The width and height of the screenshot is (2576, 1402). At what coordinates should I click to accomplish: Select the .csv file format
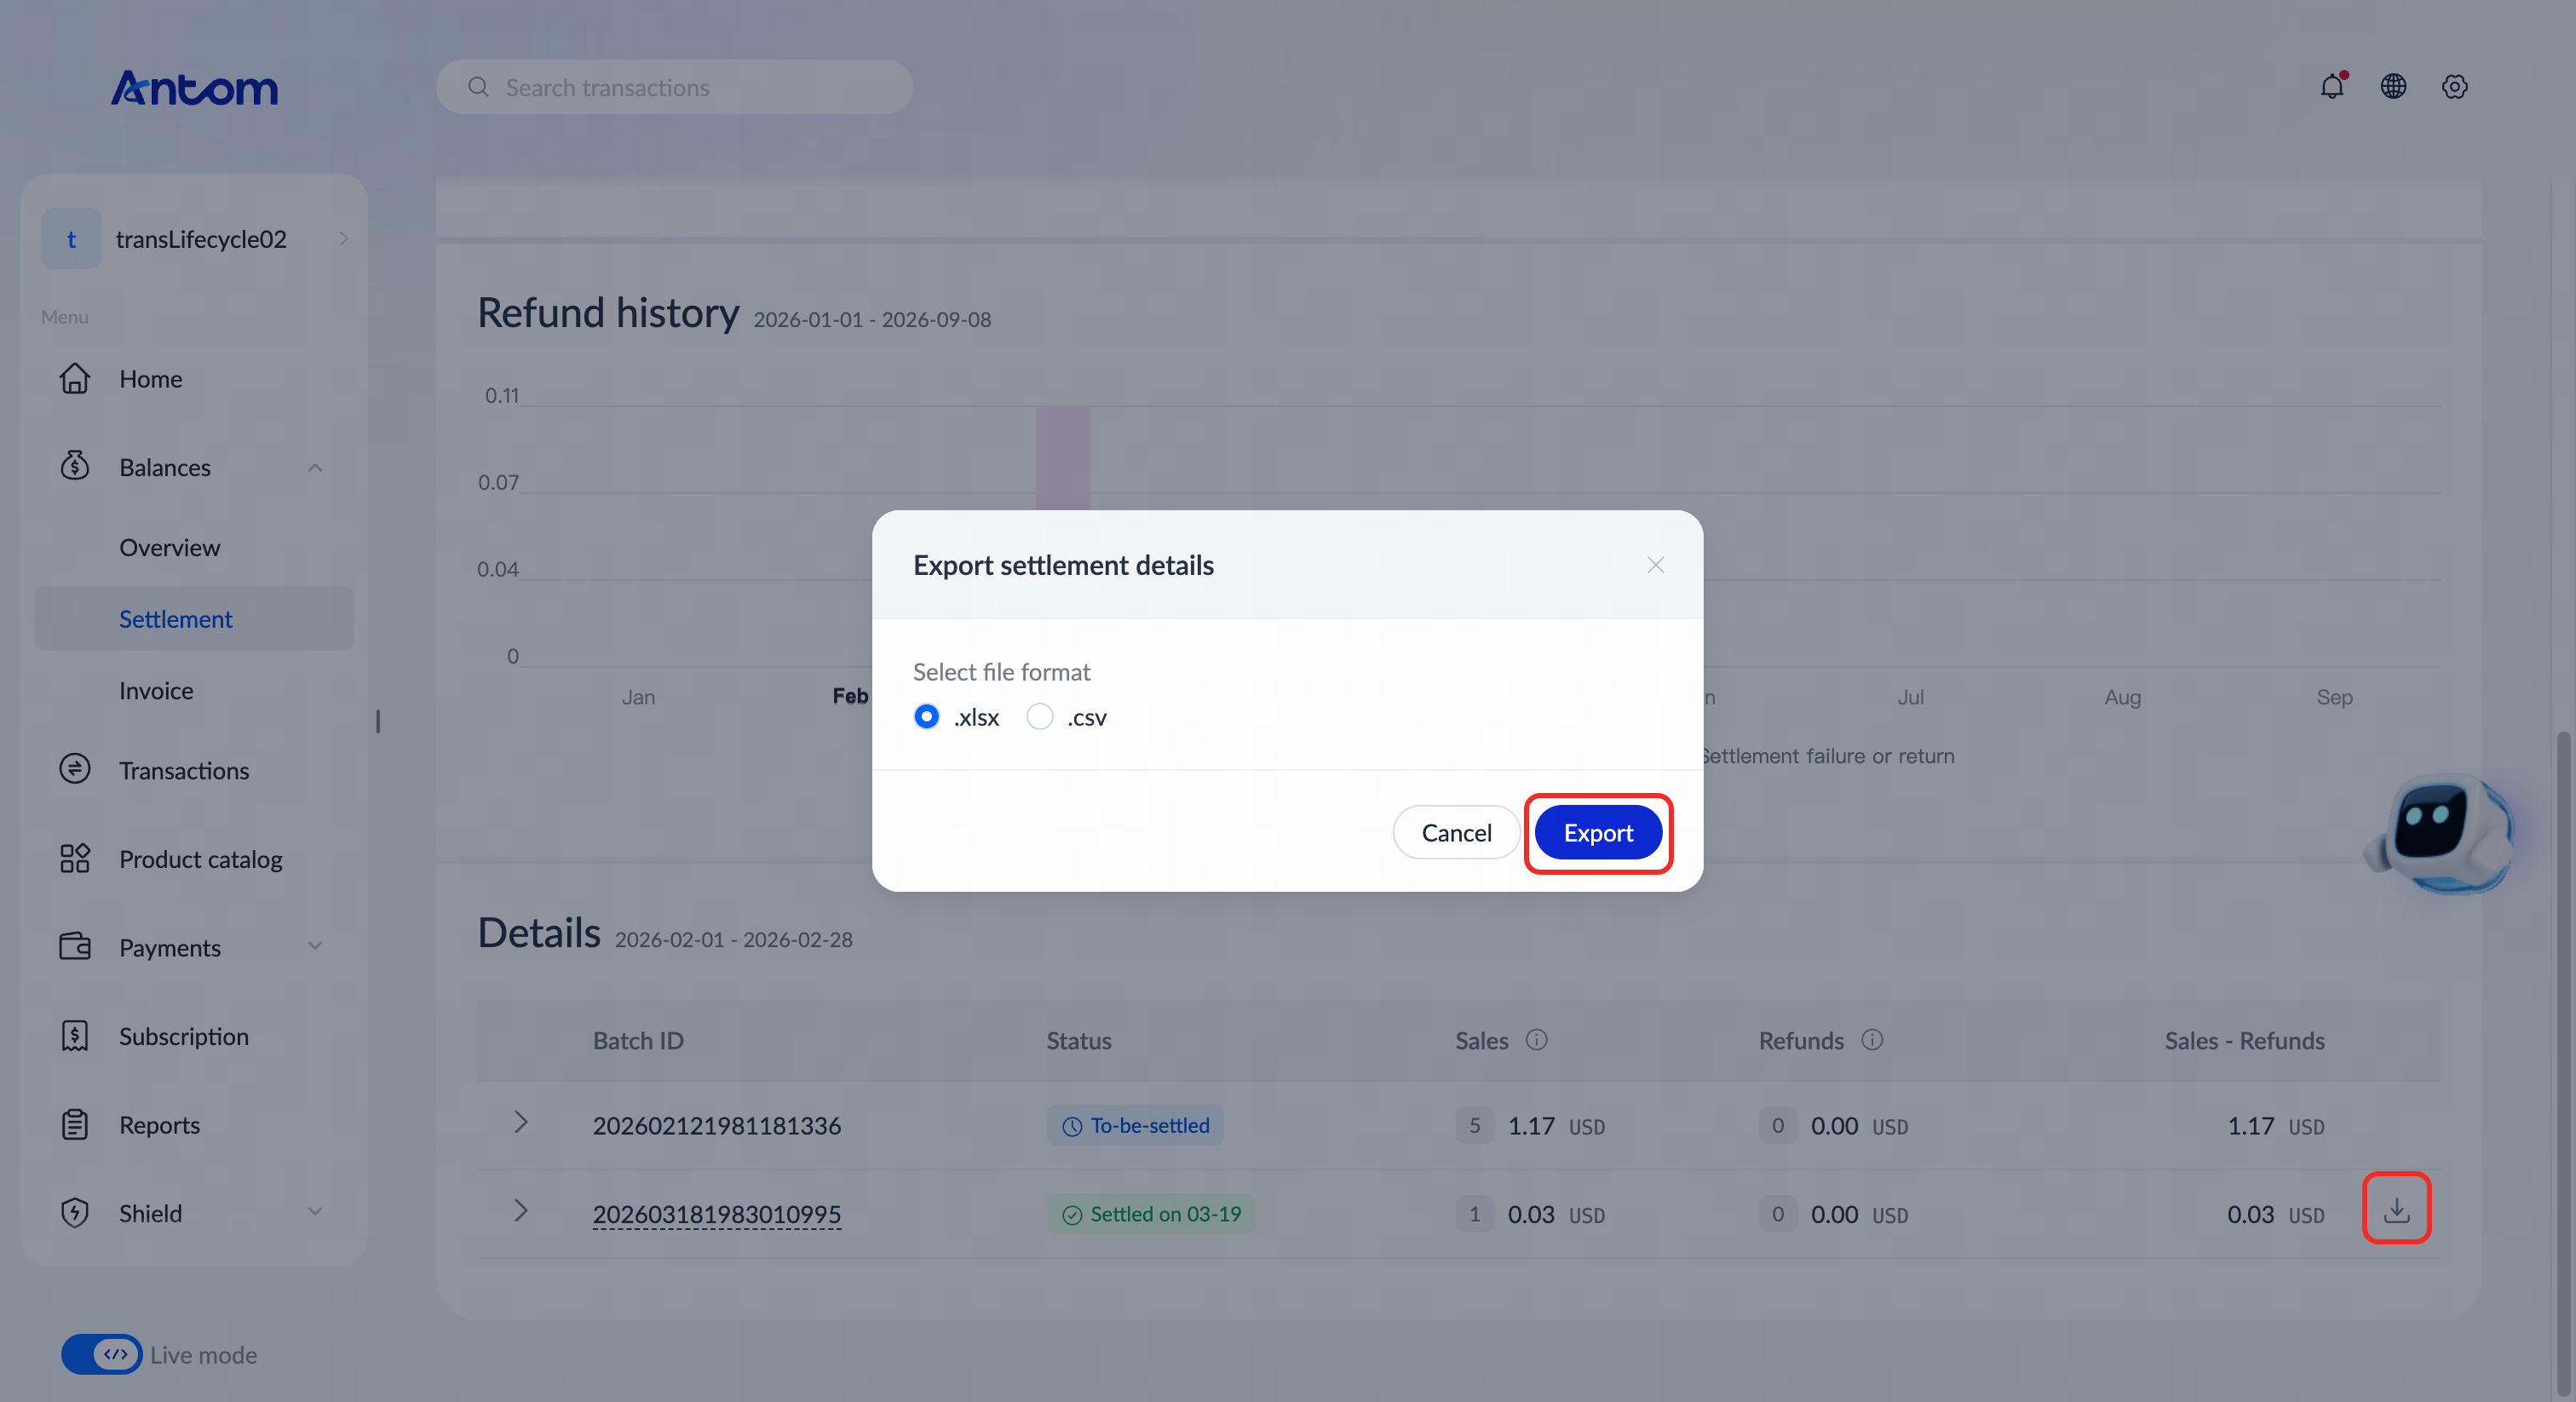click(x=1040, y=717)
